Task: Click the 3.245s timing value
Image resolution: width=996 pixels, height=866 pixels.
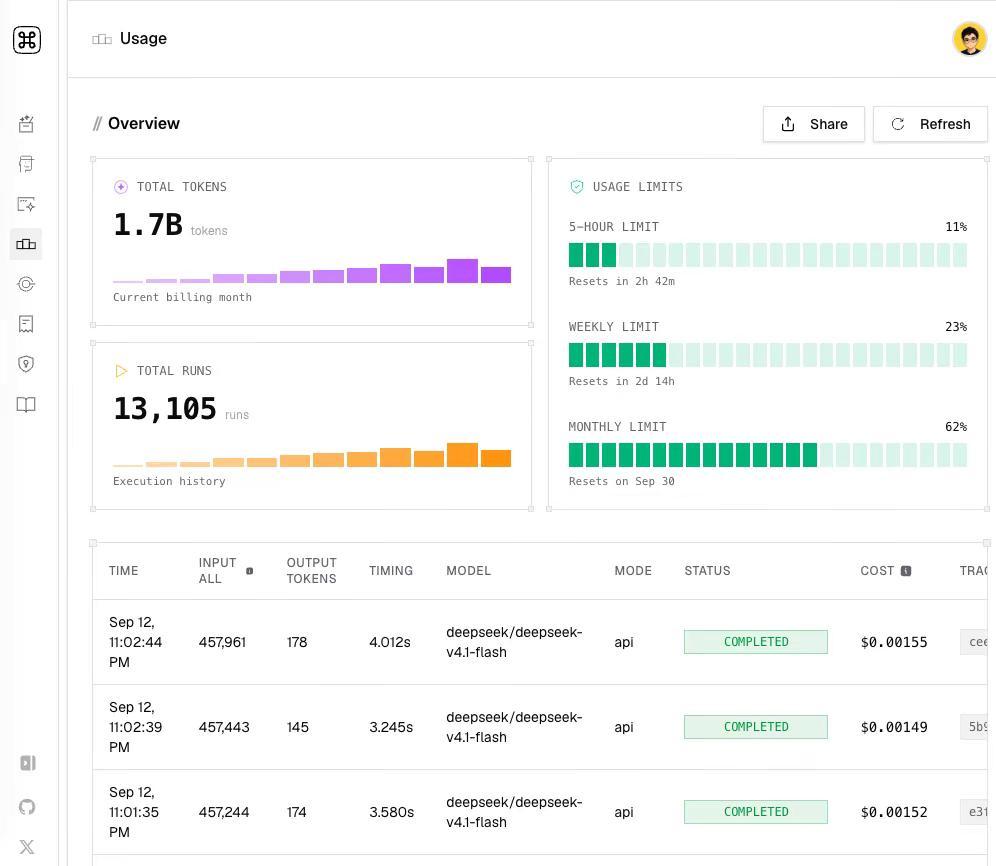Action: [x=391, y=727]
